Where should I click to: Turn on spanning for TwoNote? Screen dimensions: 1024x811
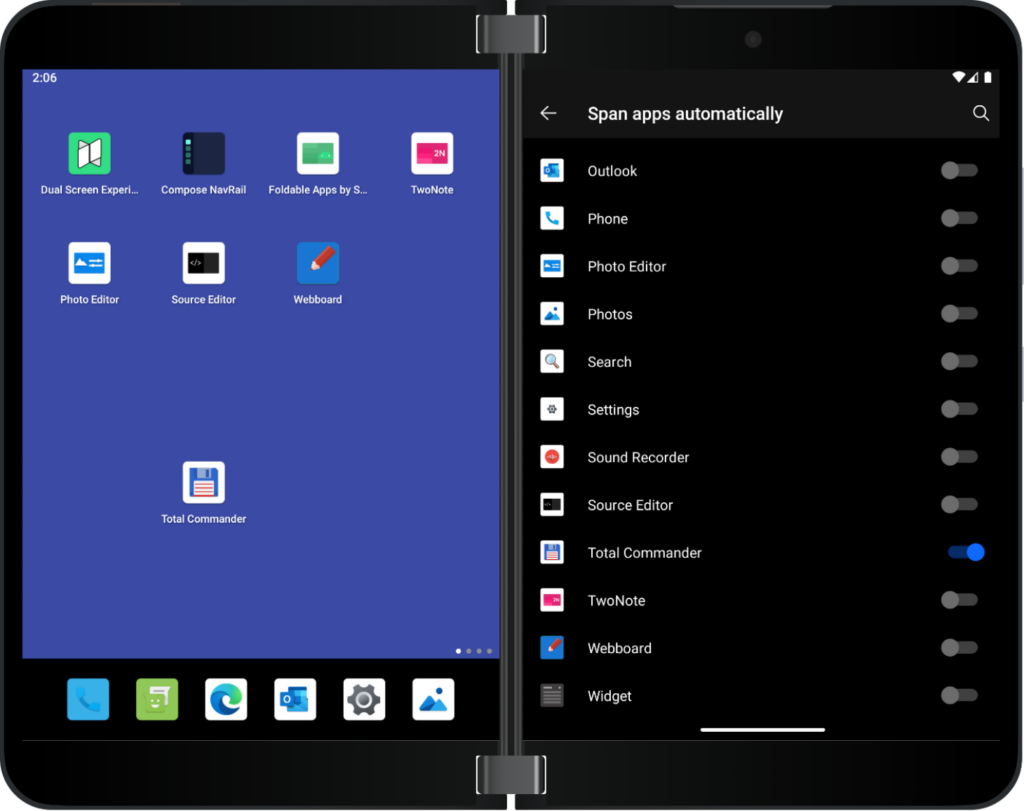point(958,600)
